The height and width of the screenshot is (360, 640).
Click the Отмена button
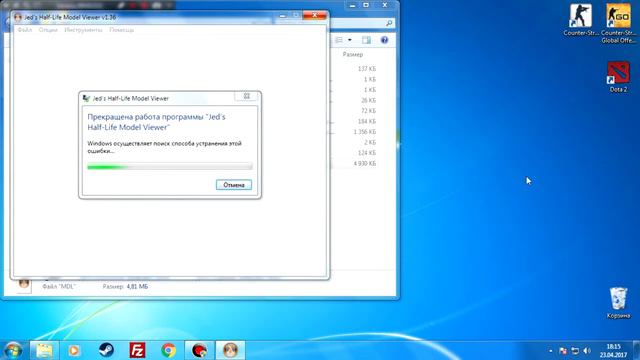click(234, 185)
